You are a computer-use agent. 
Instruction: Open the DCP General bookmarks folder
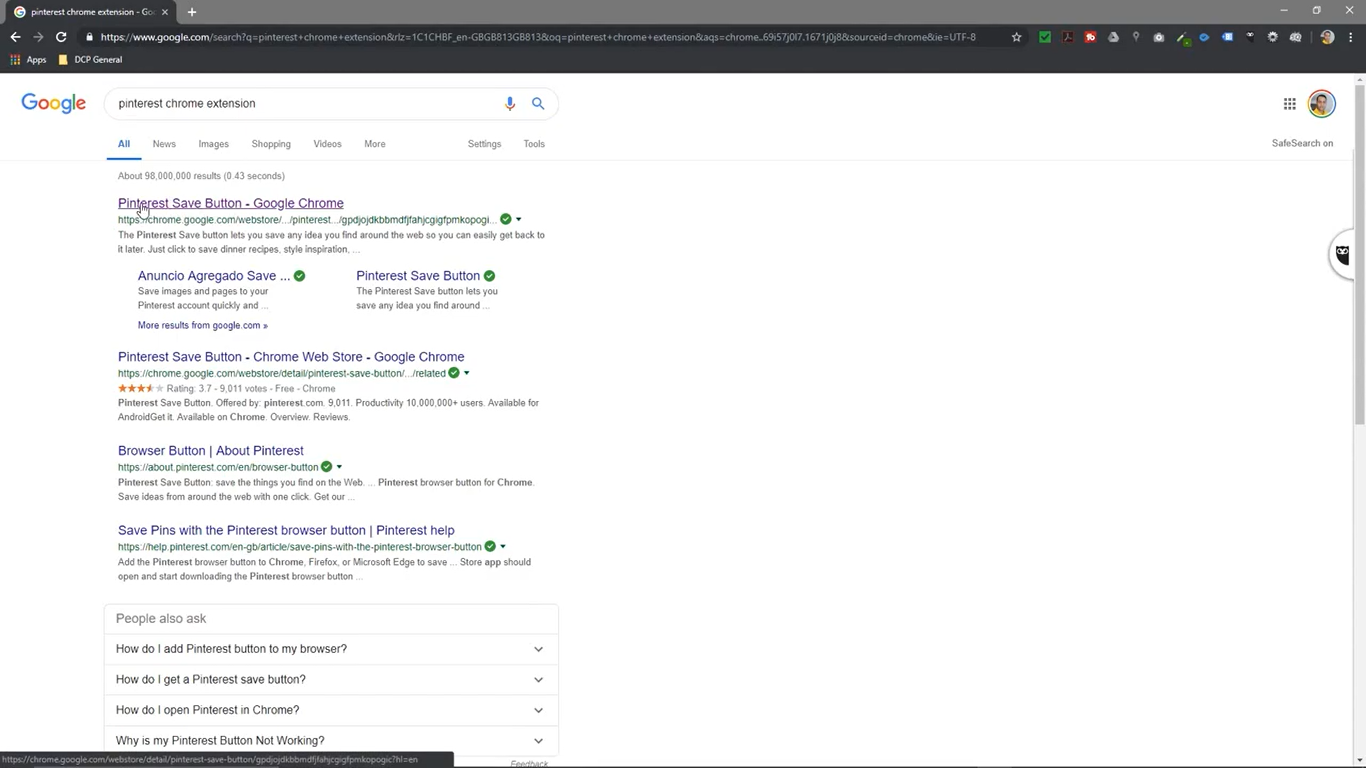pyautogui.click(x=90, y=60)
